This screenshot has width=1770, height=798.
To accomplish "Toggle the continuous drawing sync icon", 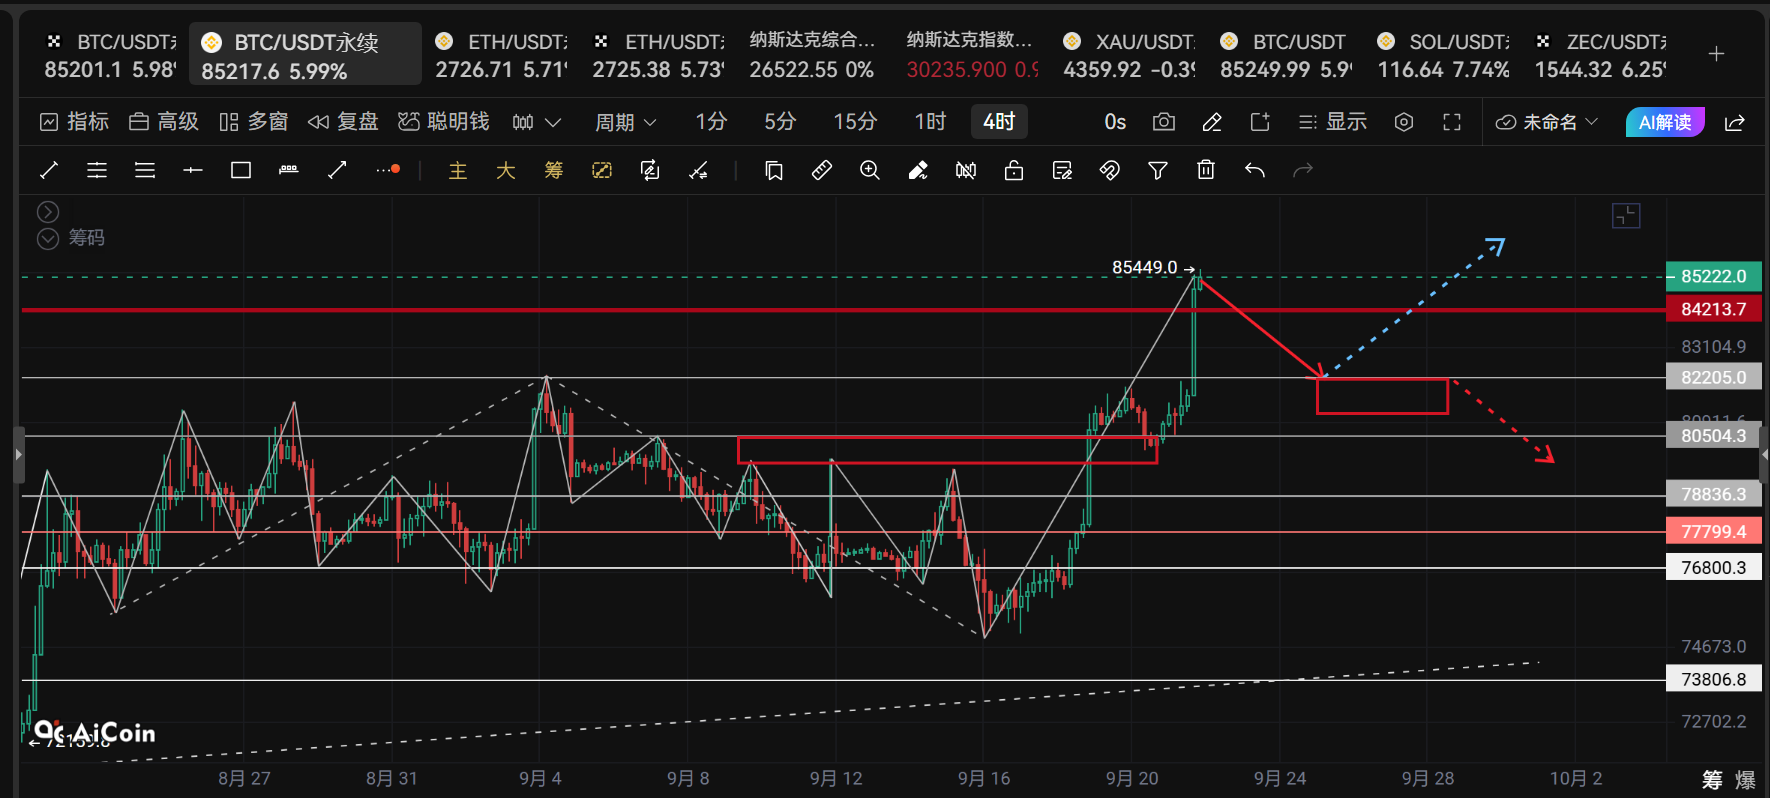I will (650, 171).
